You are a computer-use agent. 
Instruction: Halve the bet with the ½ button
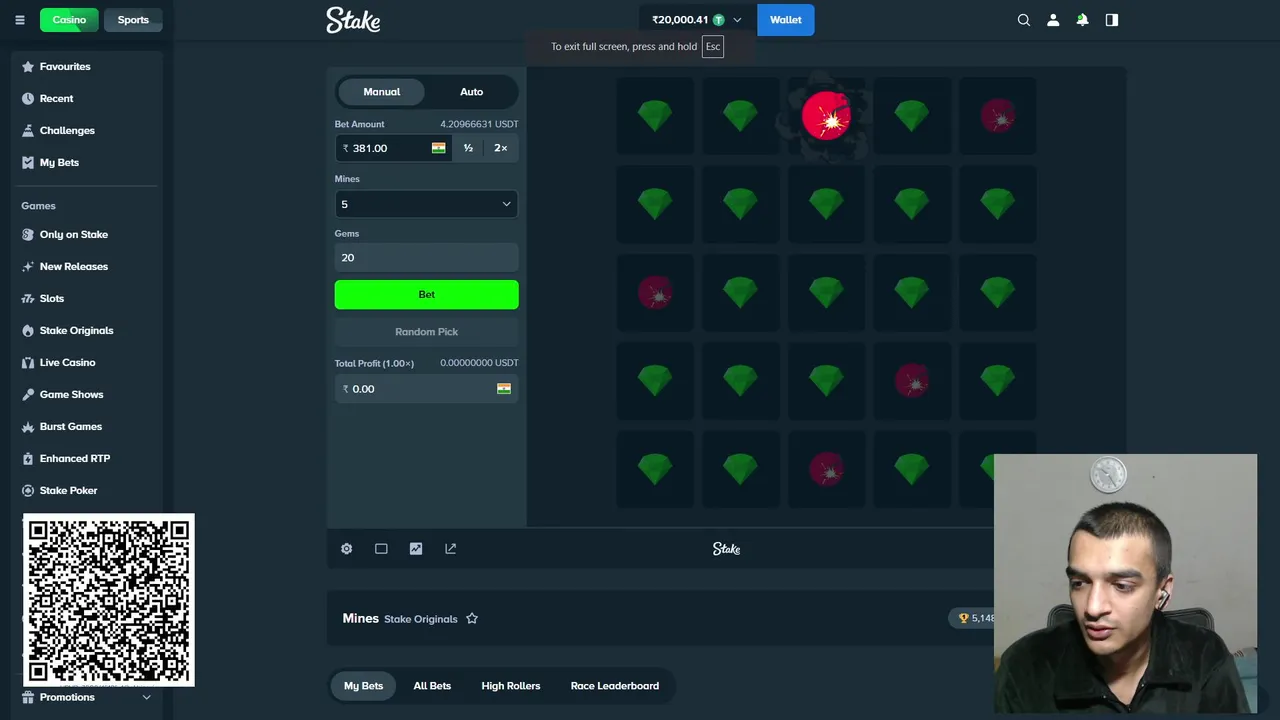pyautogui.click(x=468, y=148)
